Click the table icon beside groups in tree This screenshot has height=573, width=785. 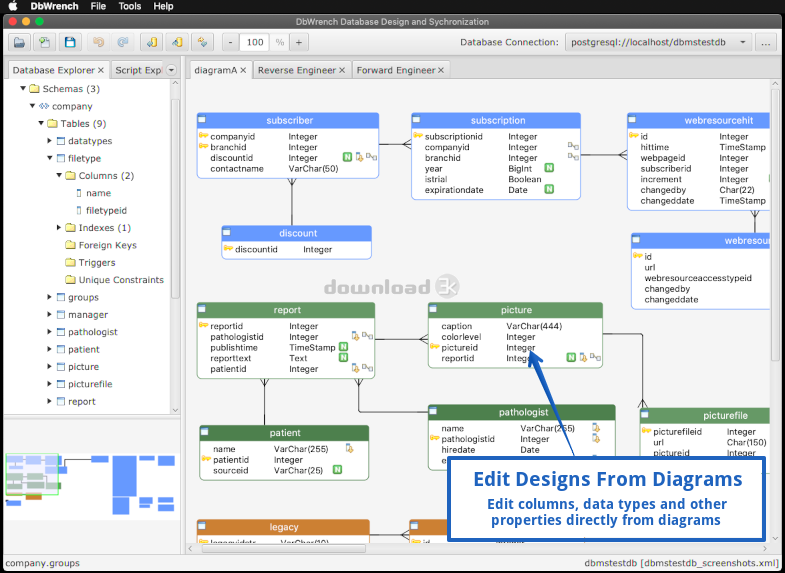(x=61, y=297)
